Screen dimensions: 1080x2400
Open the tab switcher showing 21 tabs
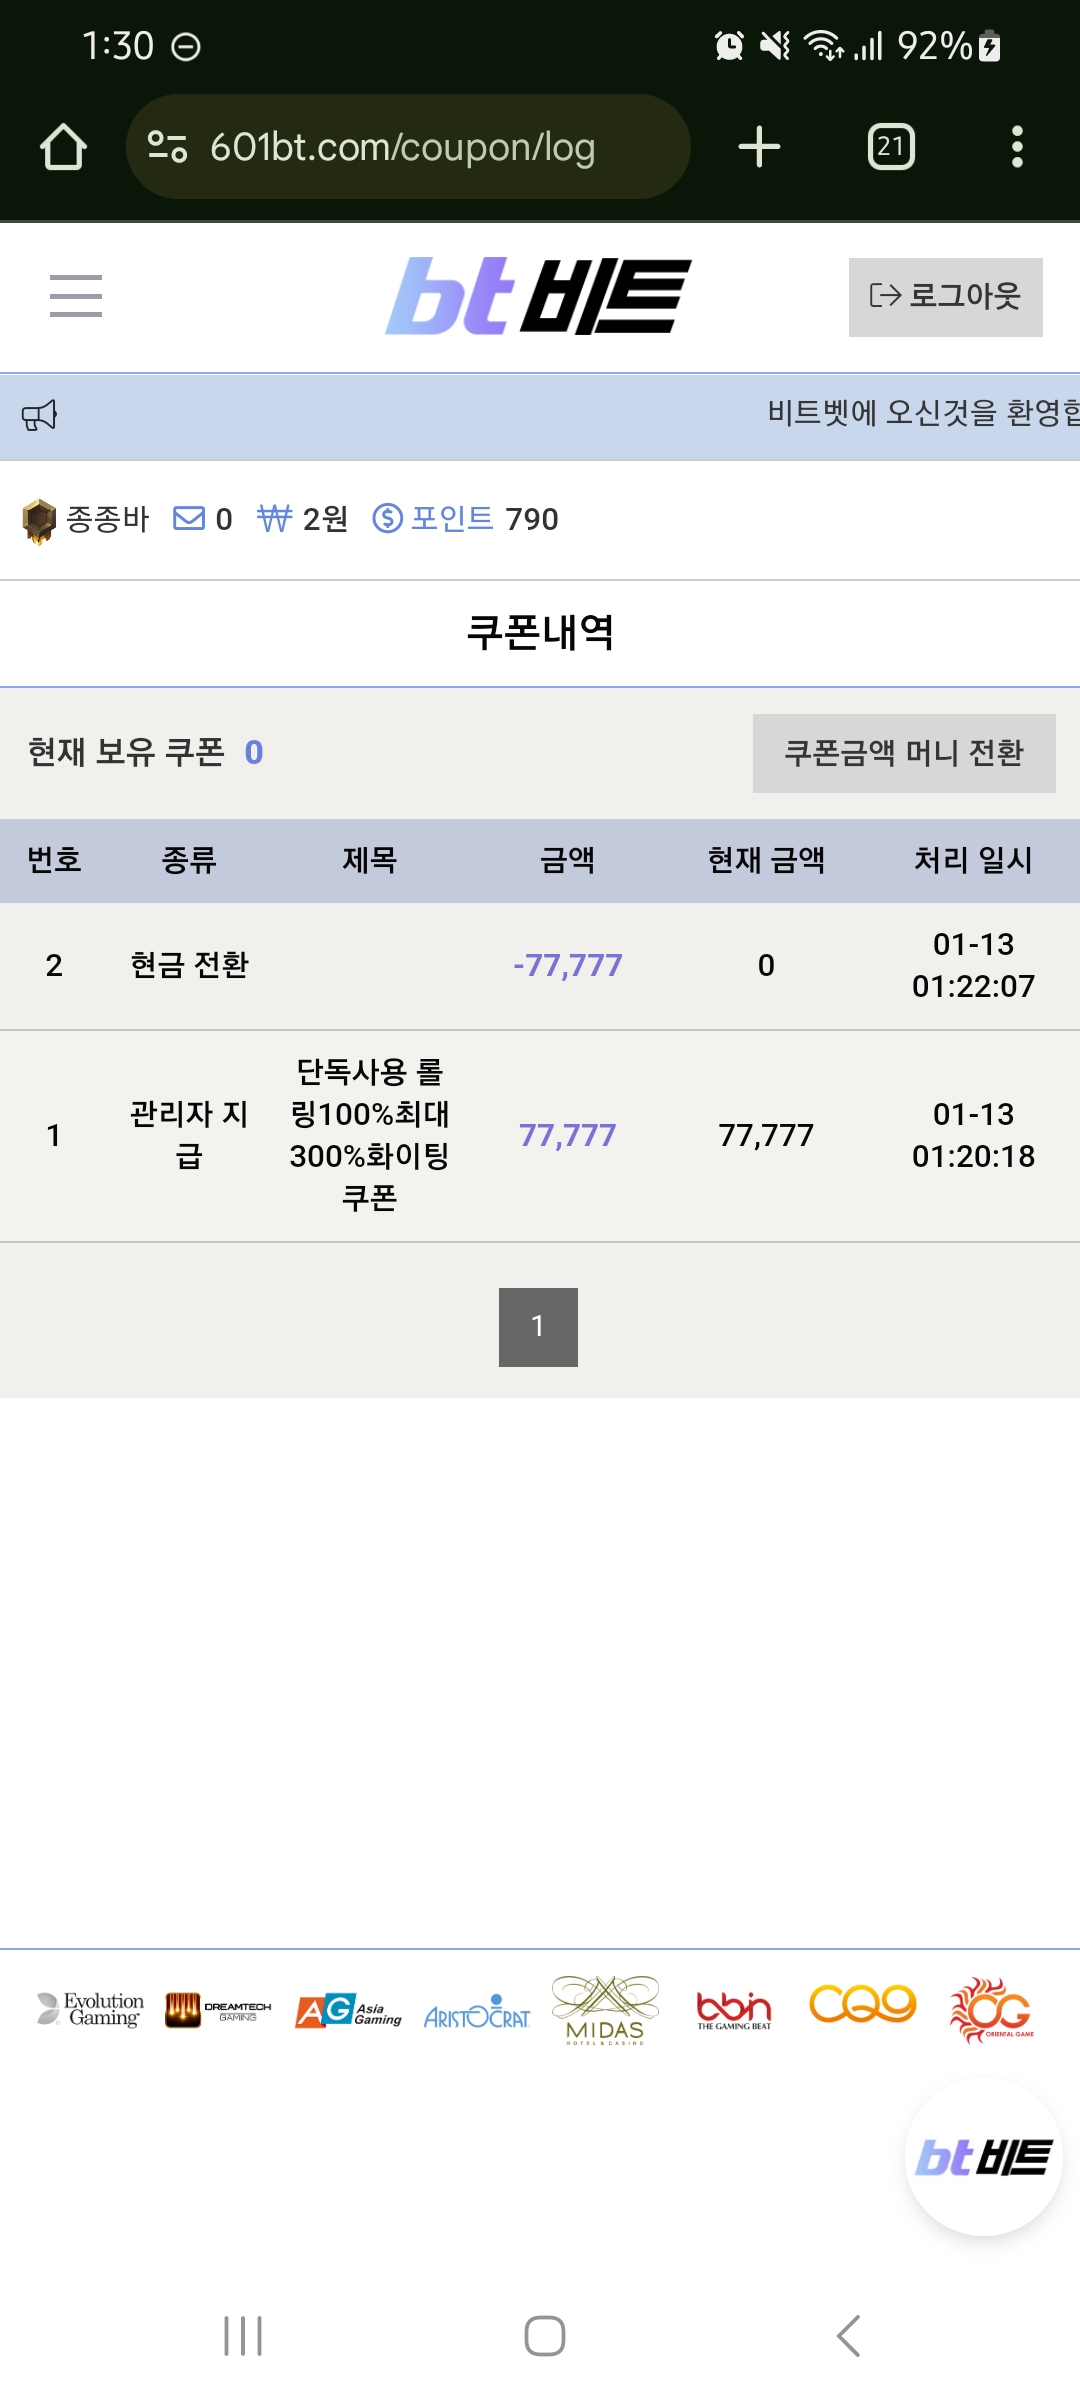pos(891,147)
